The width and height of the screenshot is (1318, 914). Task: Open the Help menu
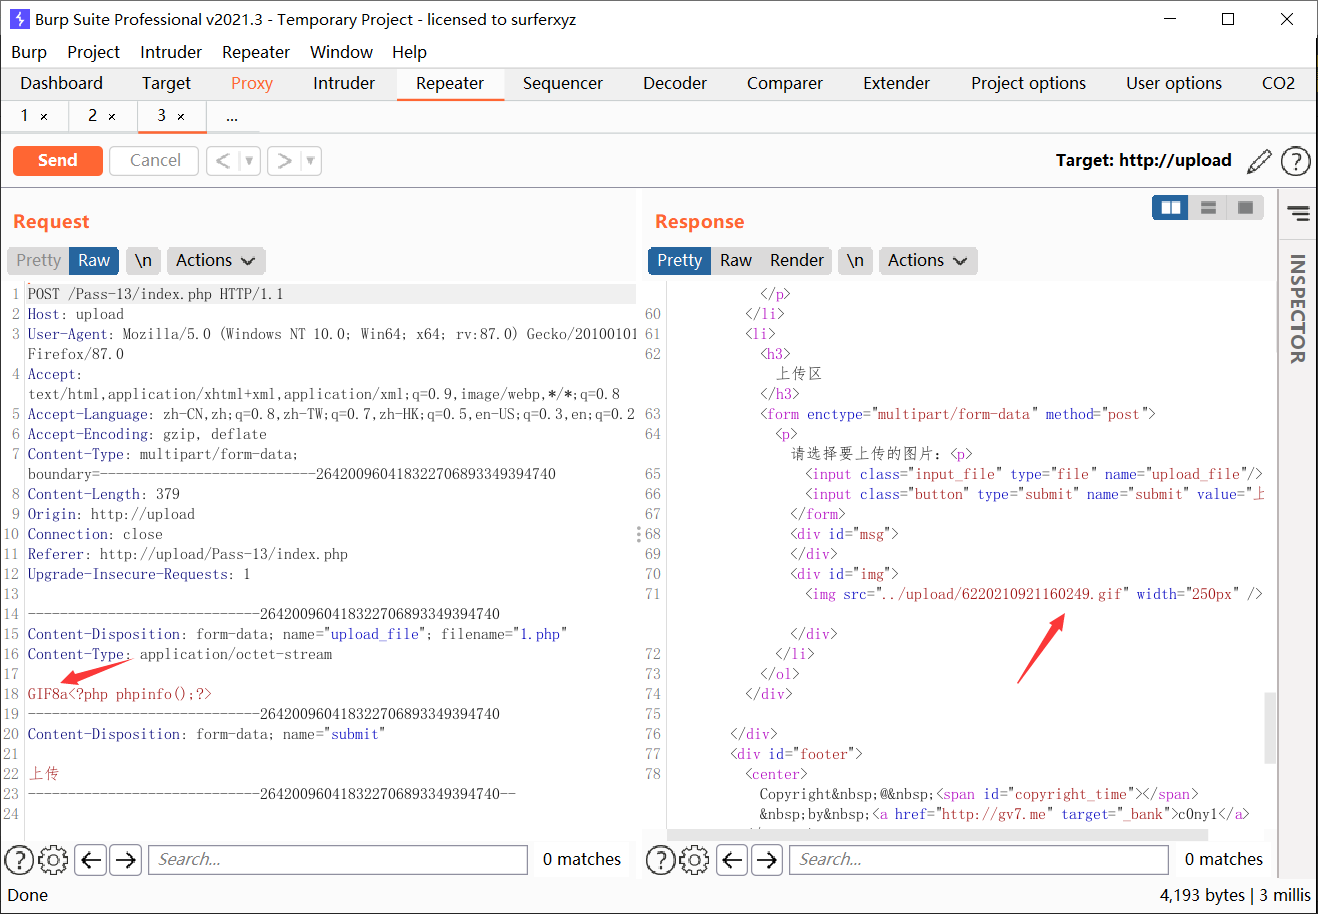point(409,52)
